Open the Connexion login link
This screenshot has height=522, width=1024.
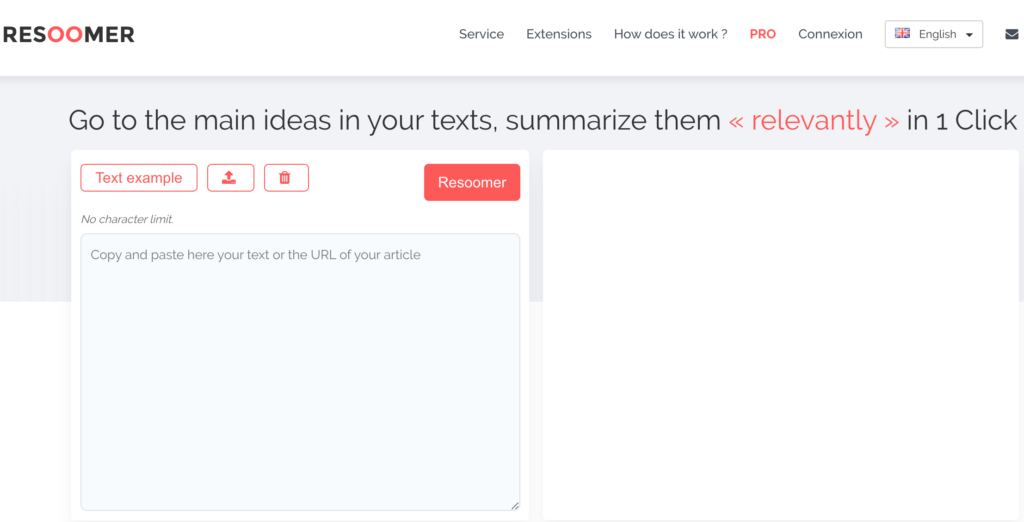point(830,34)
